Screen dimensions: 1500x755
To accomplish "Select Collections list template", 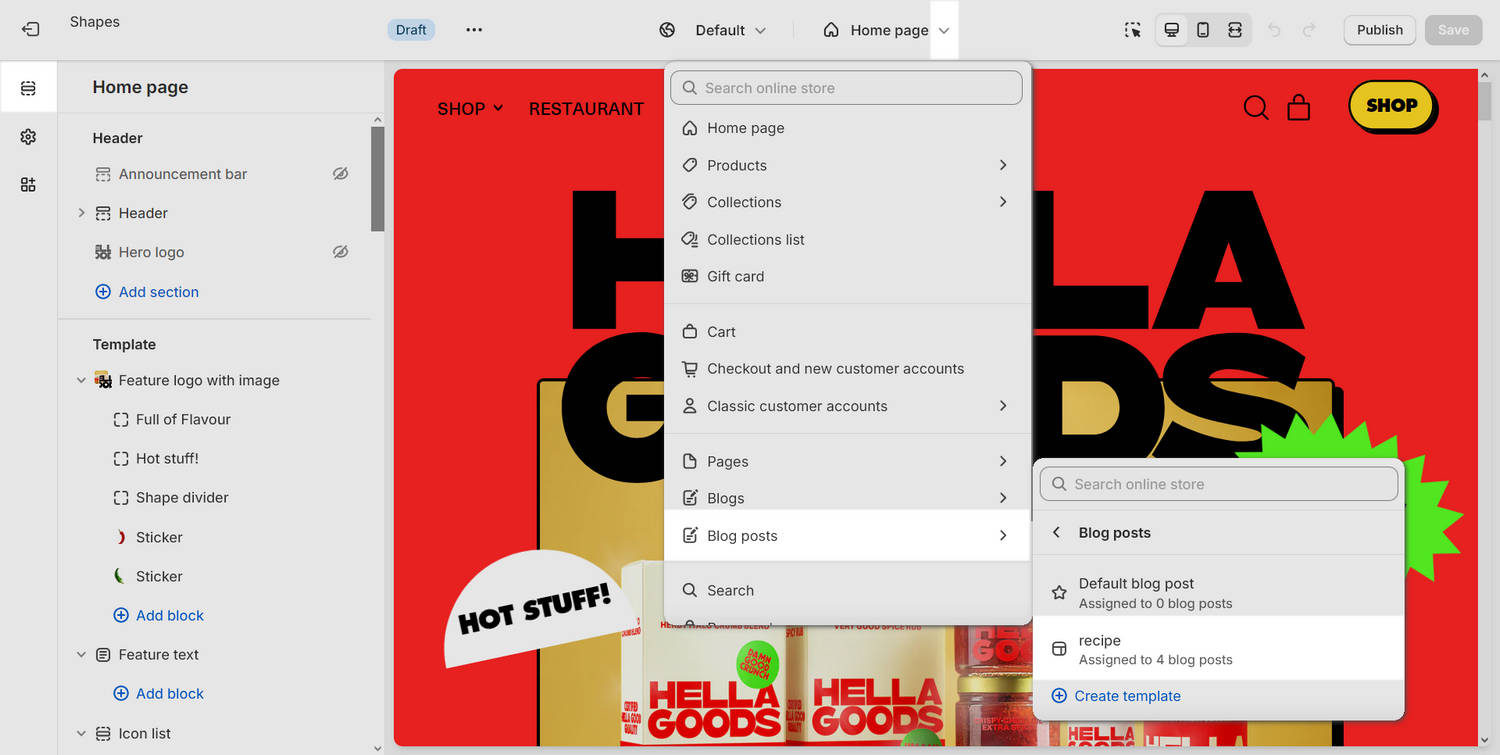I will (847, 239).
